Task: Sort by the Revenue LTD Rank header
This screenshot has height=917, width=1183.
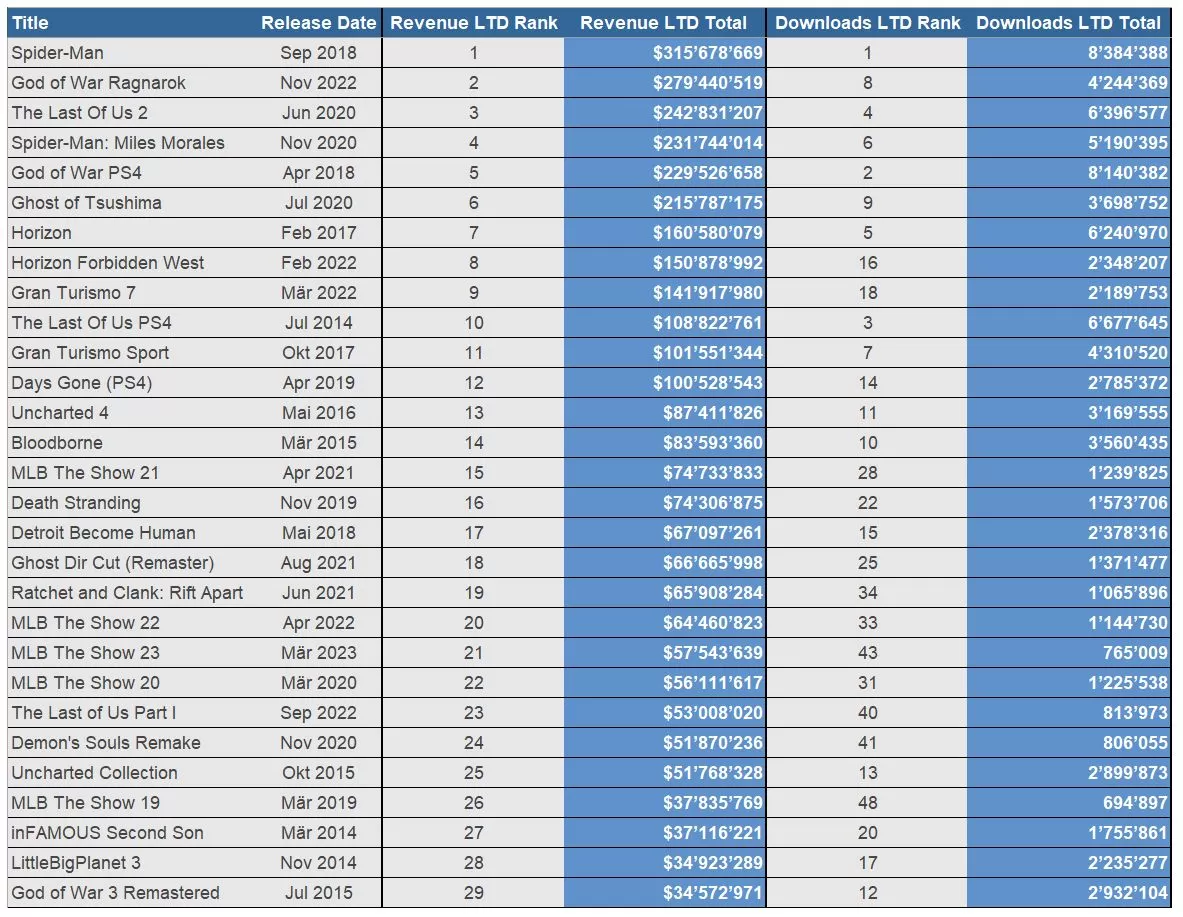Action: pos(472,22)
